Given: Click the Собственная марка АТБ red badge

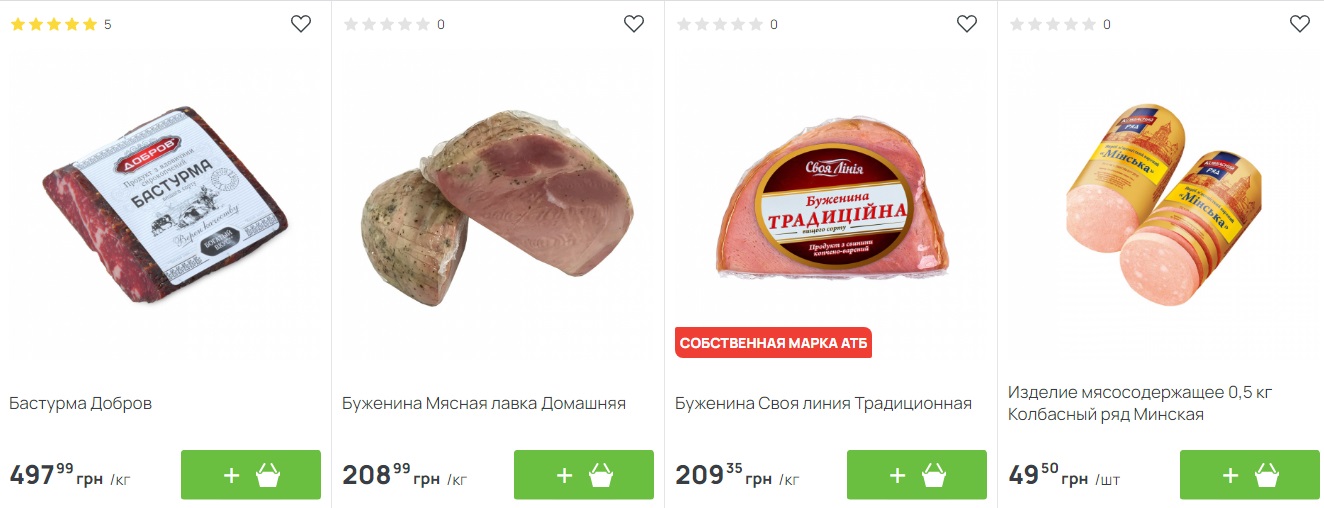Looking at the screenshot, I should 773,343.
